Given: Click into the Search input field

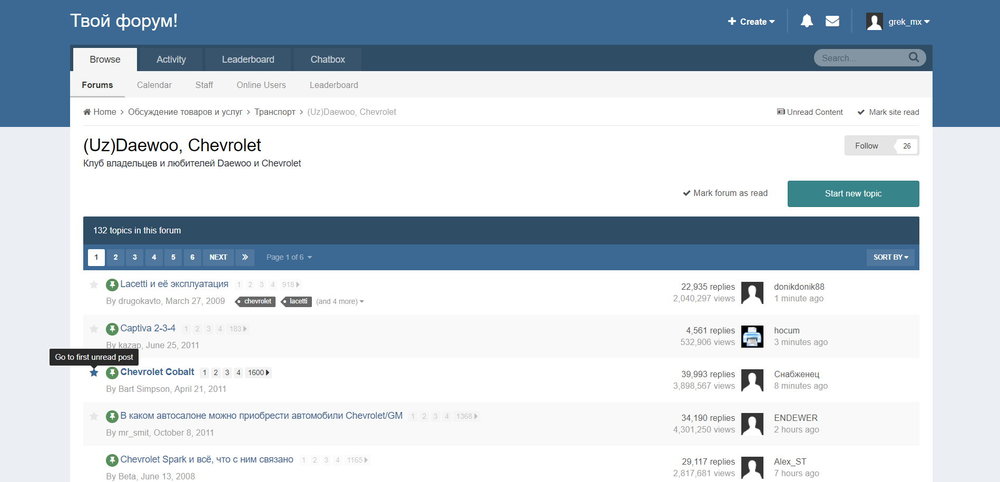Looking at the screenshot, I should tap(862, 59).
